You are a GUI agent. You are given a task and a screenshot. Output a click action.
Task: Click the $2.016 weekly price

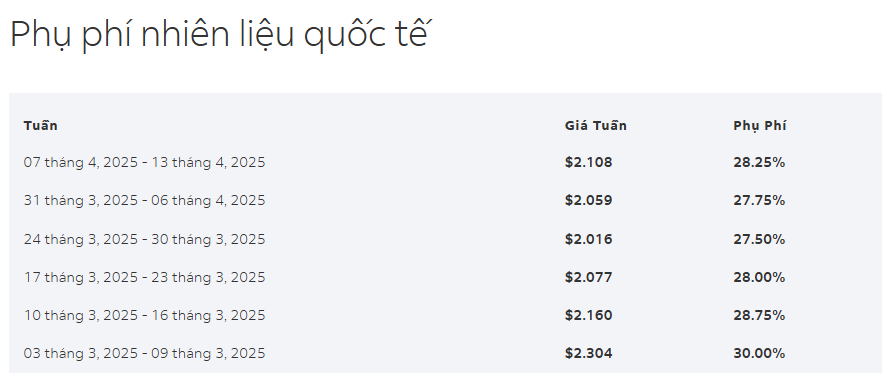[x=588, y=239]
